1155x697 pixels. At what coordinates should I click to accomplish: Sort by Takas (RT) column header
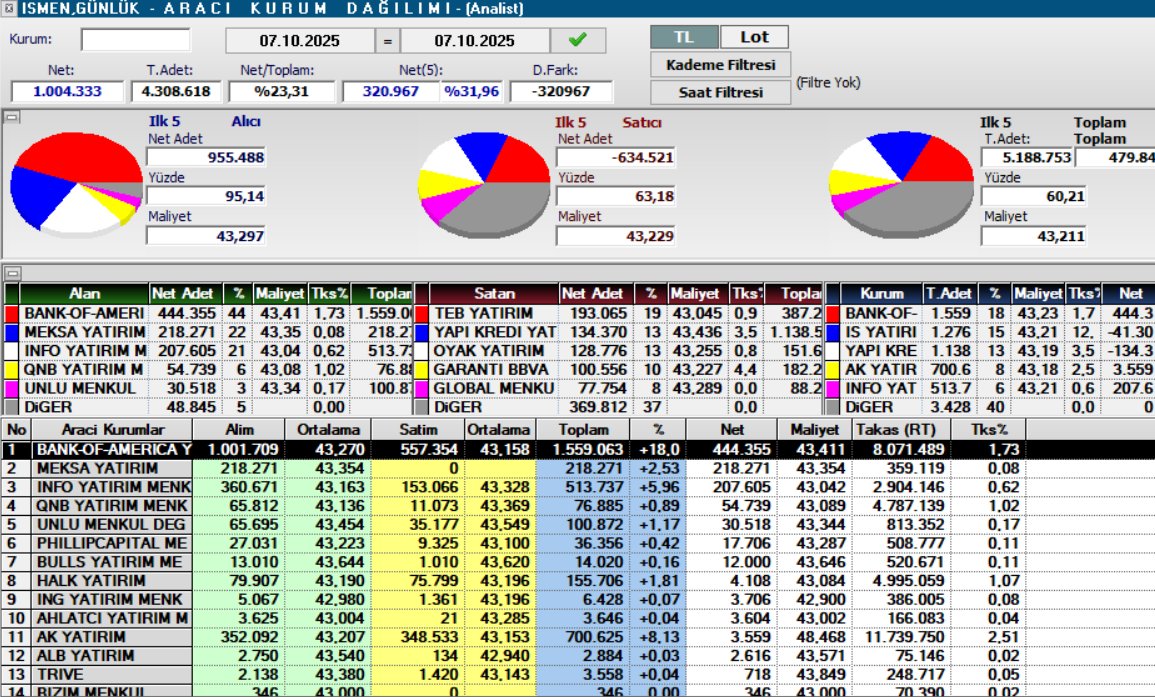pyautogui.click(x=902, y=430)
